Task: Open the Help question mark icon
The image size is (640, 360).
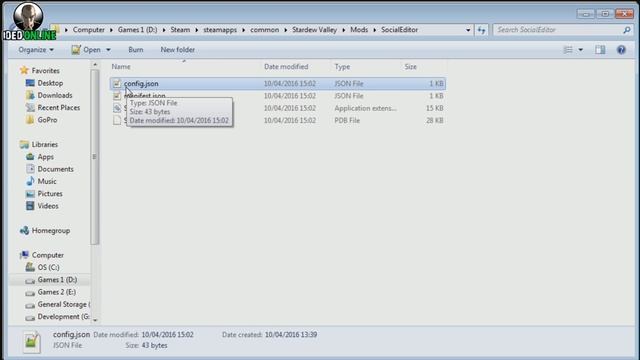Action: (x=621, y=50)
